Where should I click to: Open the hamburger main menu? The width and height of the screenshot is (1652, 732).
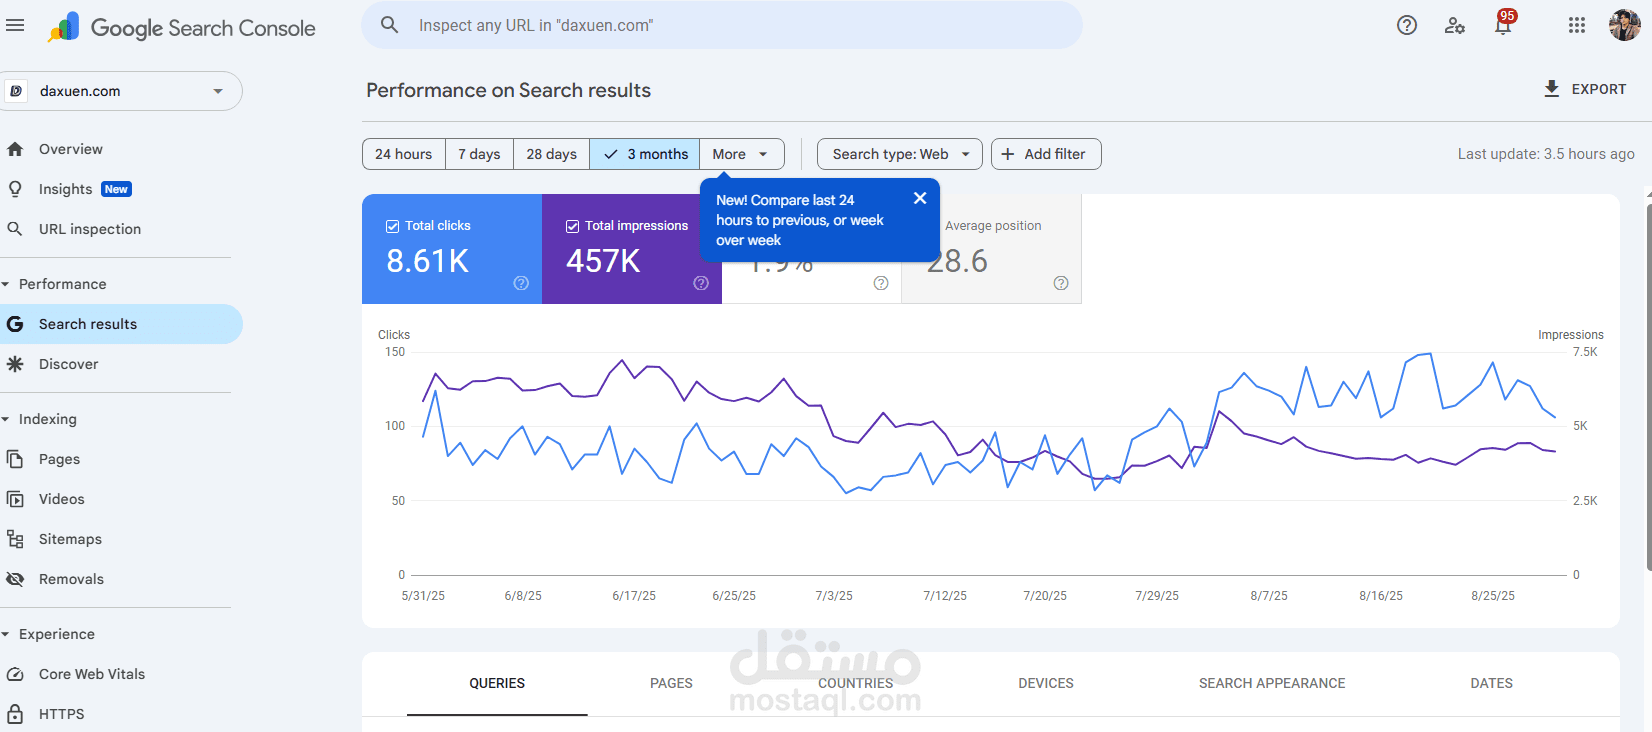pos(15,26)
